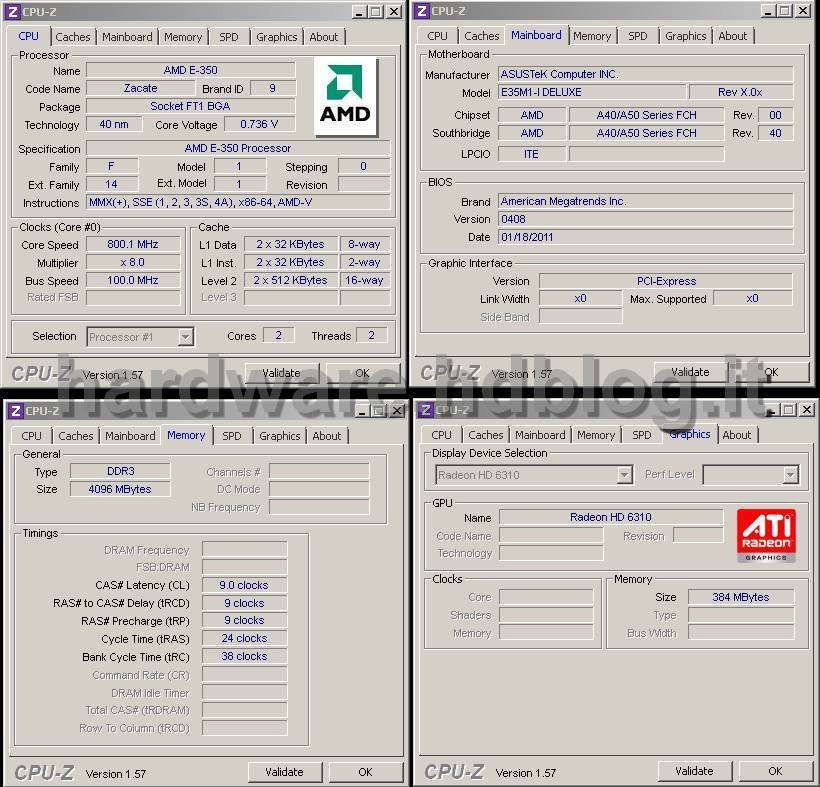Switch to Mainboard tab in the Processor info window
Image resolution: width=820 pixels, height=787 pixels.
pos(127,37)
